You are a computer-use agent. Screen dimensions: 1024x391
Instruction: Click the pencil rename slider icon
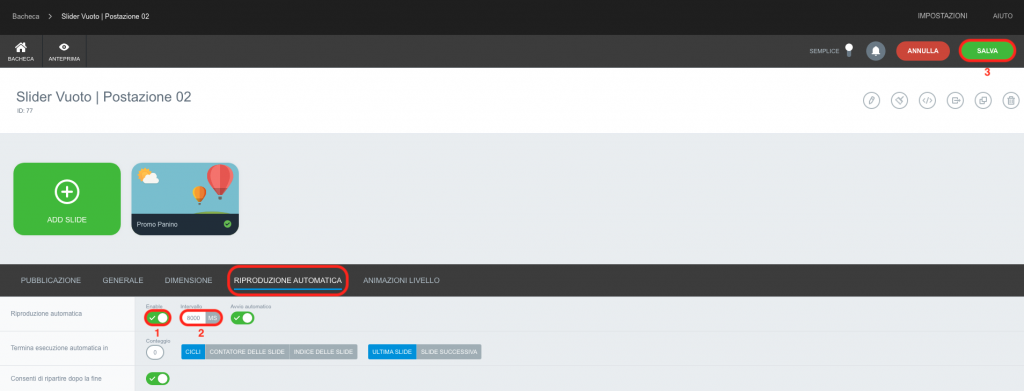(871, 101)
